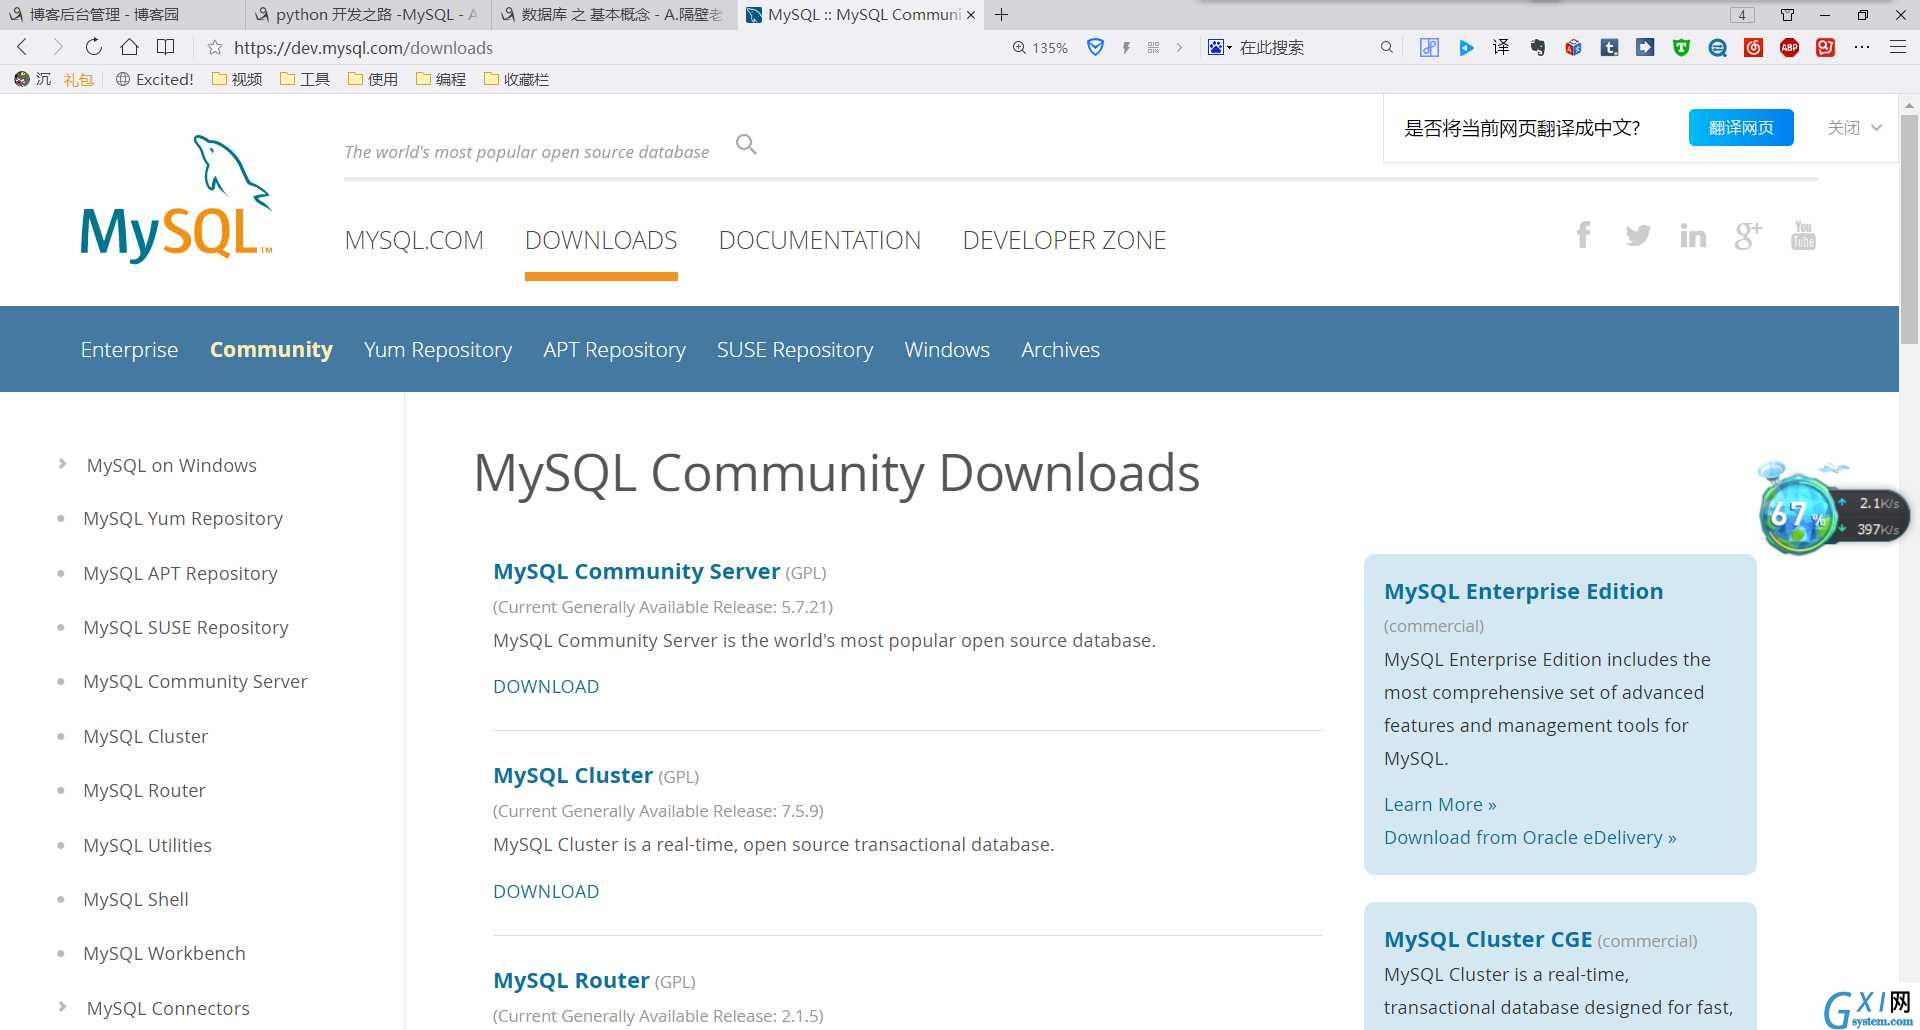Click the vertical page scrollbar thumb
1920x1030 pixels.
point(1909,229)
